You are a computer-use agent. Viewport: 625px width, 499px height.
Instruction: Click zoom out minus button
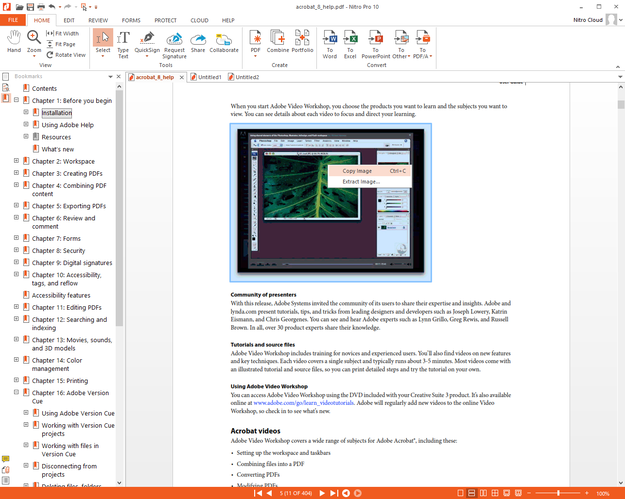[529, 493]
